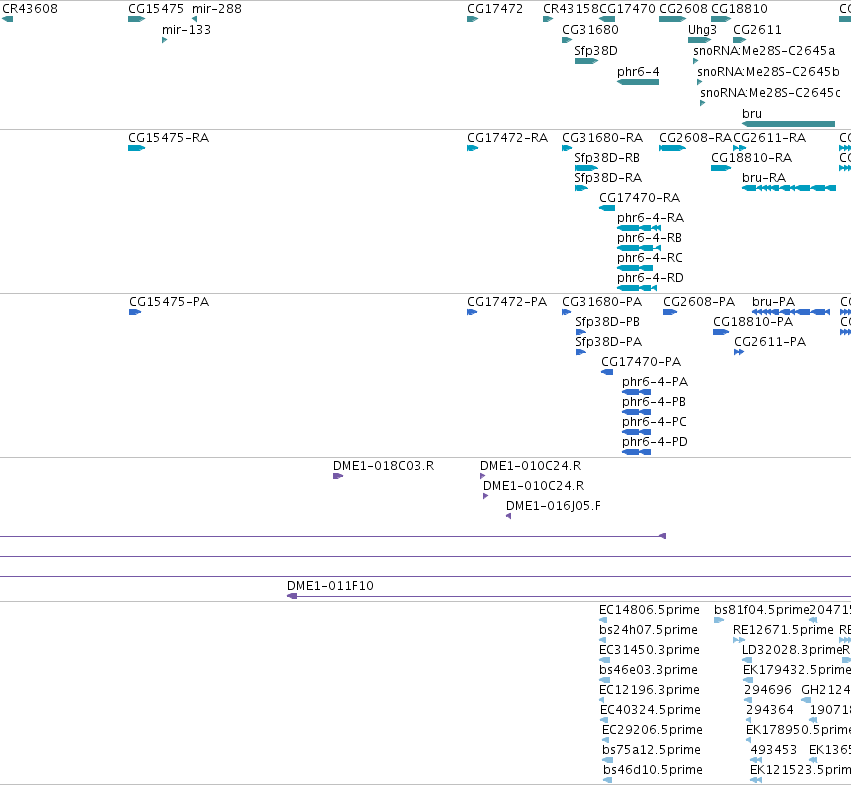Click the phr6-4-PA protein label
The height and width of the screenshot is (785, 851).
(x=655, y=382)
